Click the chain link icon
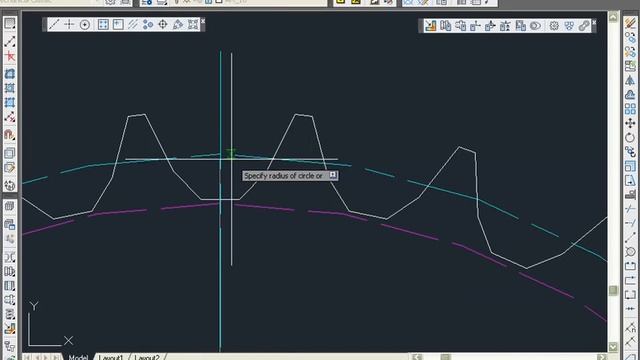The image size is (640, 360). 584,26
